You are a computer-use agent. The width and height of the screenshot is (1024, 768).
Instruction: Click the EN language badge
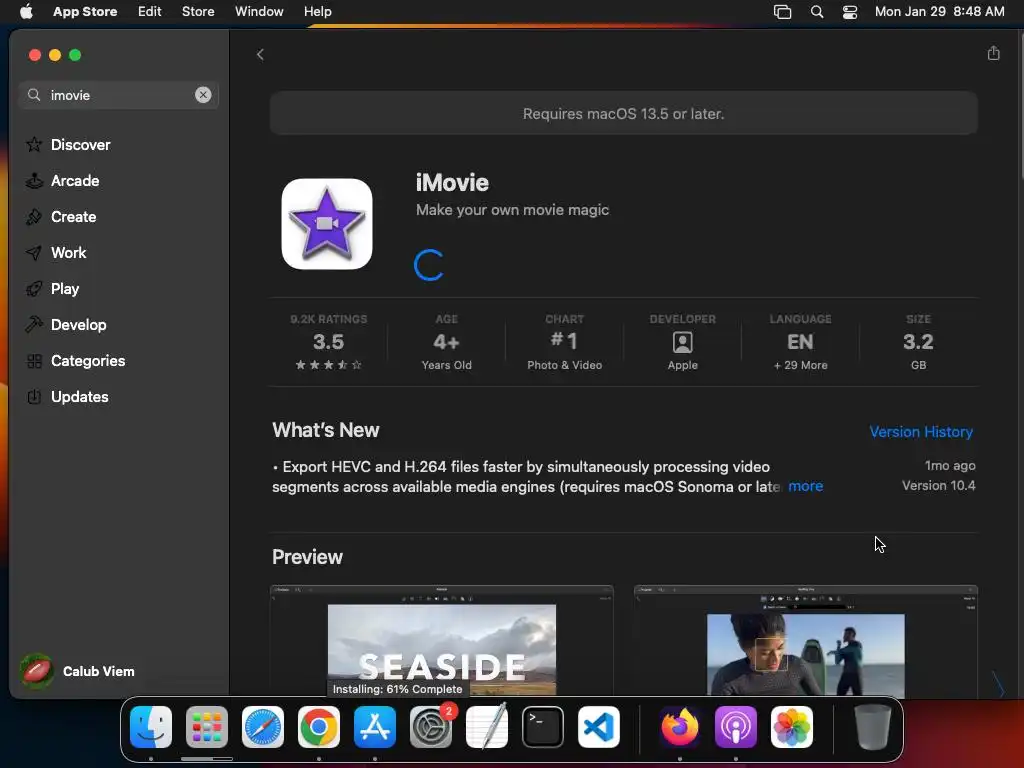[x=800, y=342]
